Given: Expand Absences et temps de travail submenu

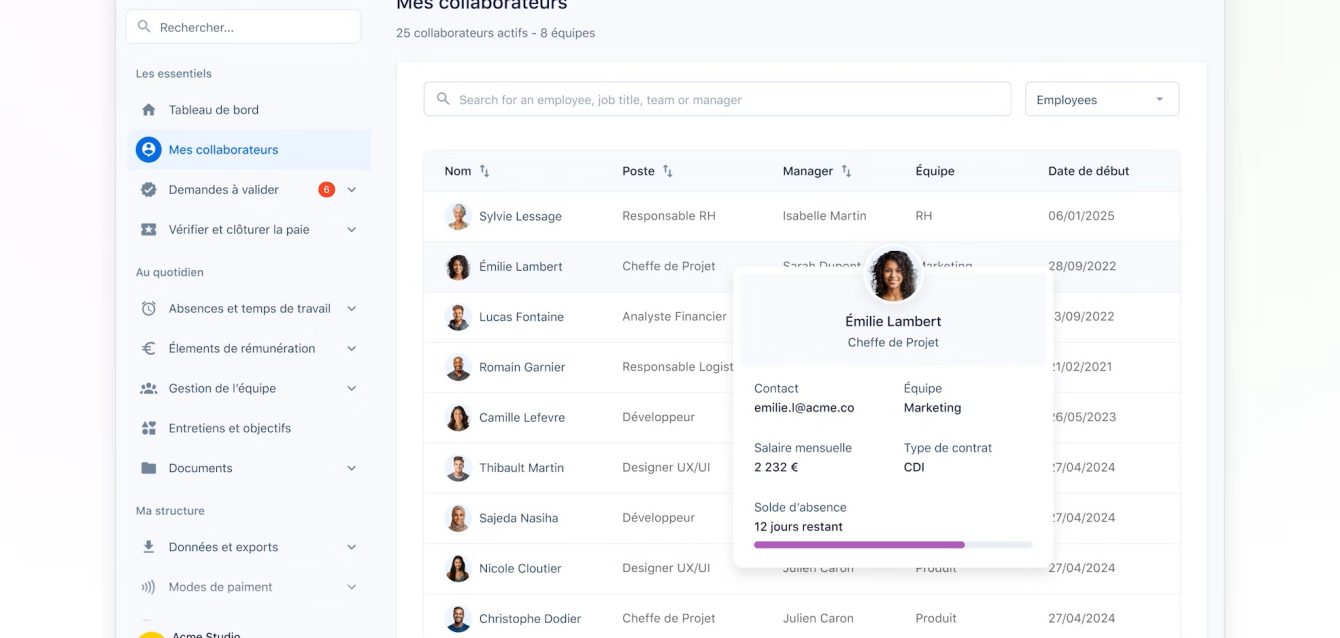Looking at the screenshot, I should point(351,309).
